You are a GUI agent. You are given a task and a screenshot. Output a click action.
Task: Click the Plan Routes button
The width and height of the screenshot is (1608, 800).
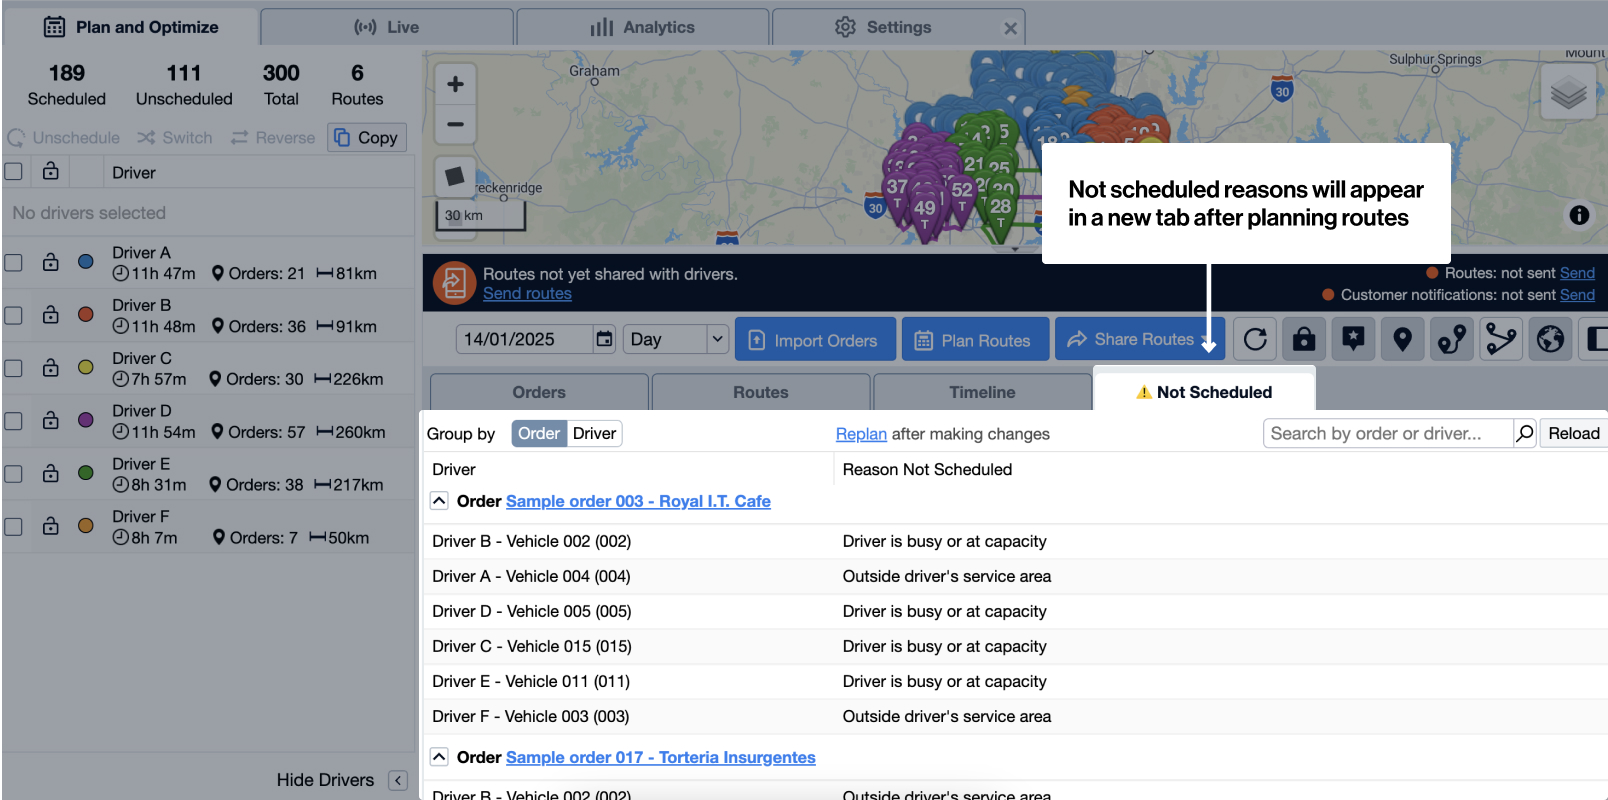(x=975, y=340)
